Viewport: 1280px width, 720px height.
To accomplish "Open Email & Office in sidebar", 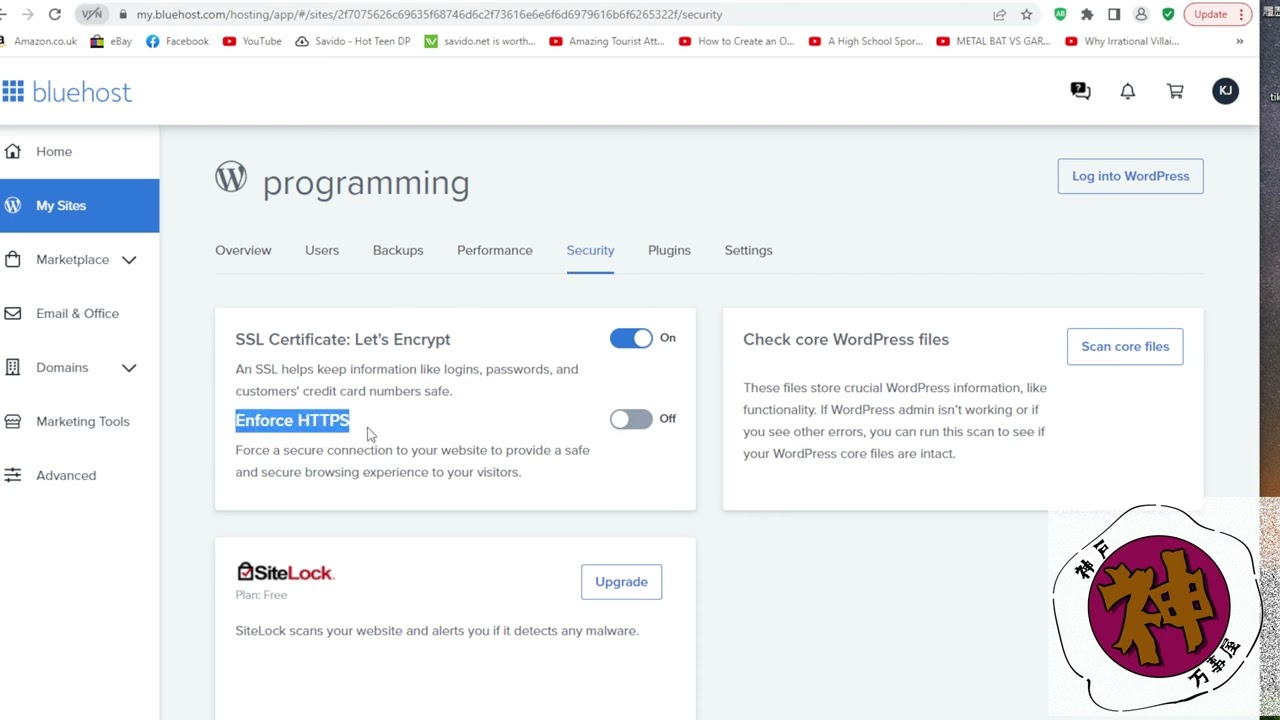I will (x=77, y=313).
